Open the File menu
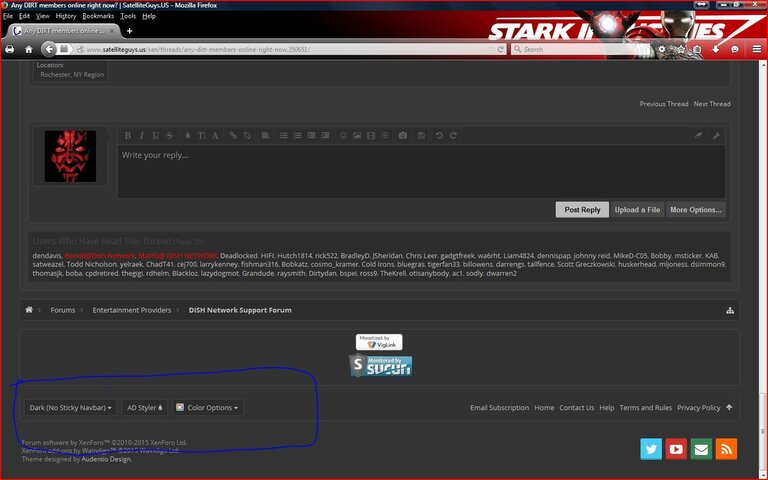768x480 pixels. [x=8, y=16]
